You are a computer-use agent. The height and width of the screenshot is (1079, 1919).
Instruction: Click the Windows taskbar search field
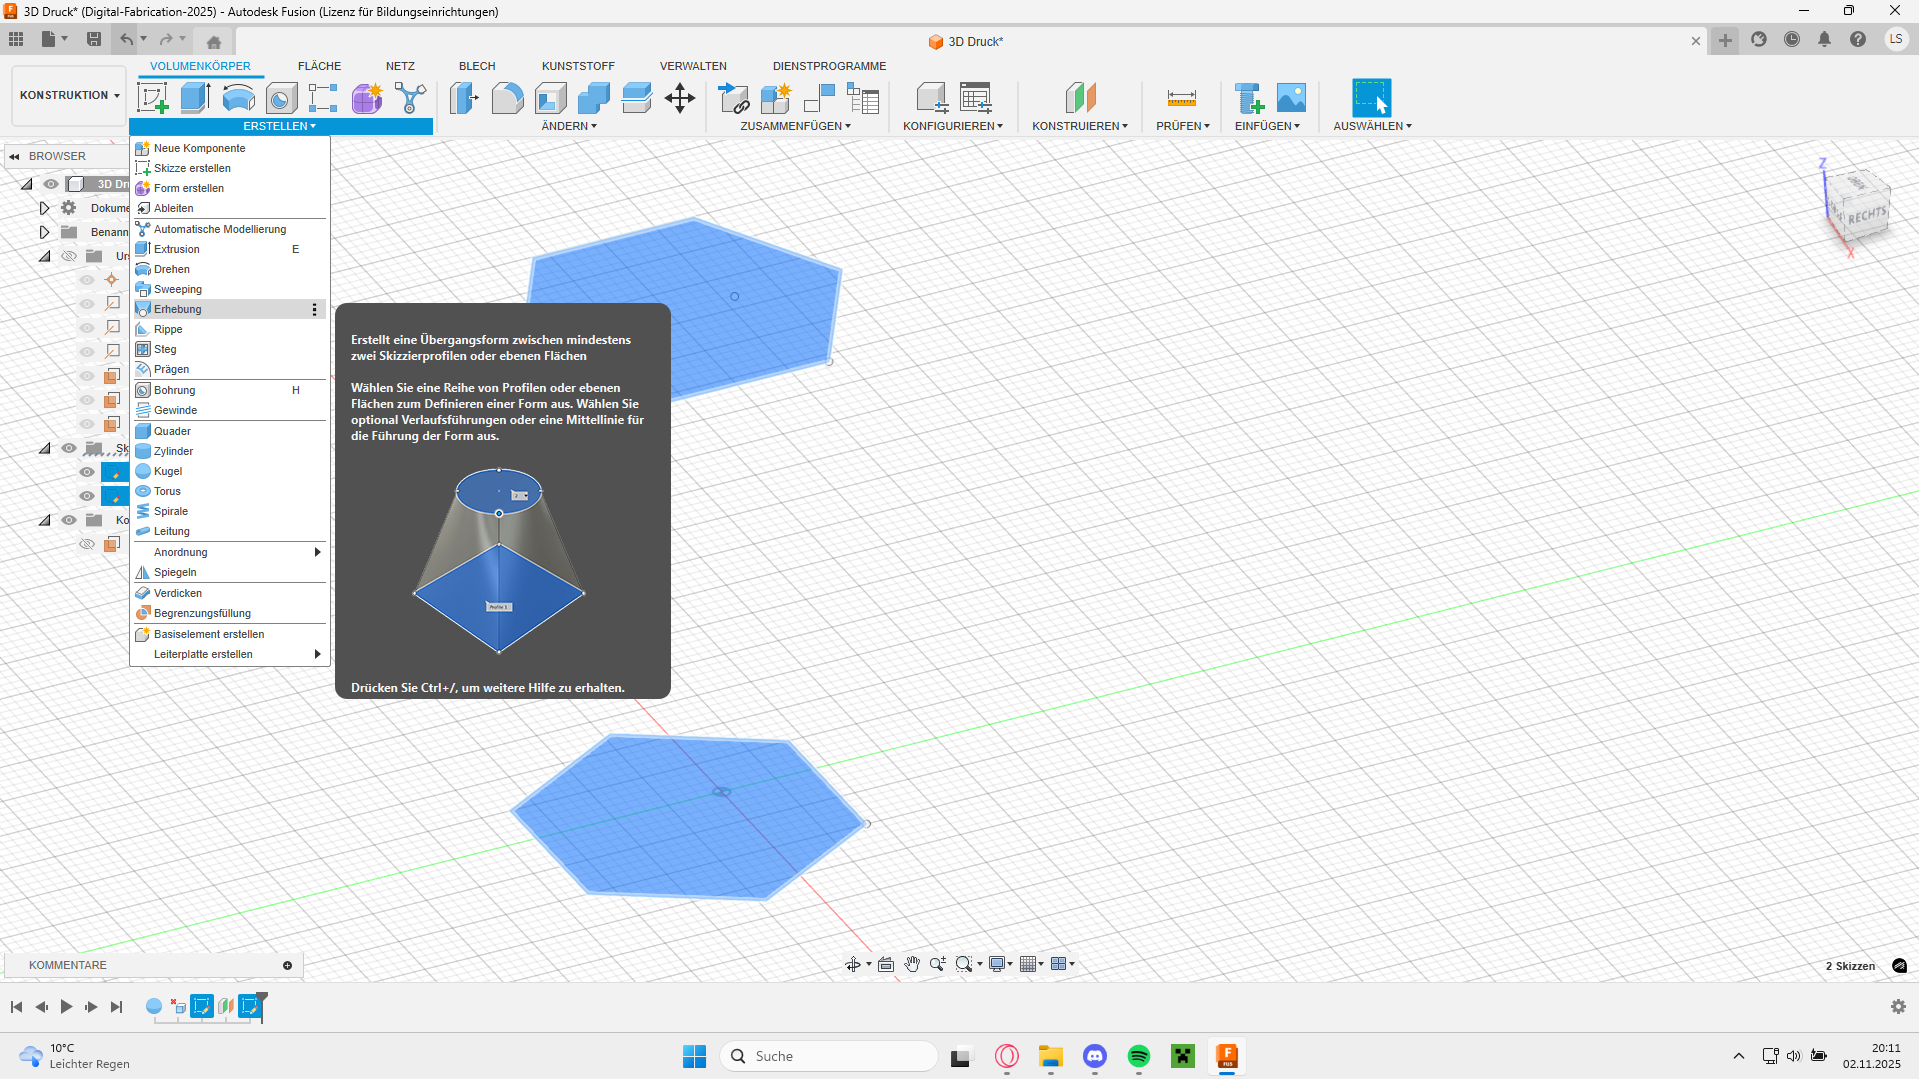(829, 1056)
